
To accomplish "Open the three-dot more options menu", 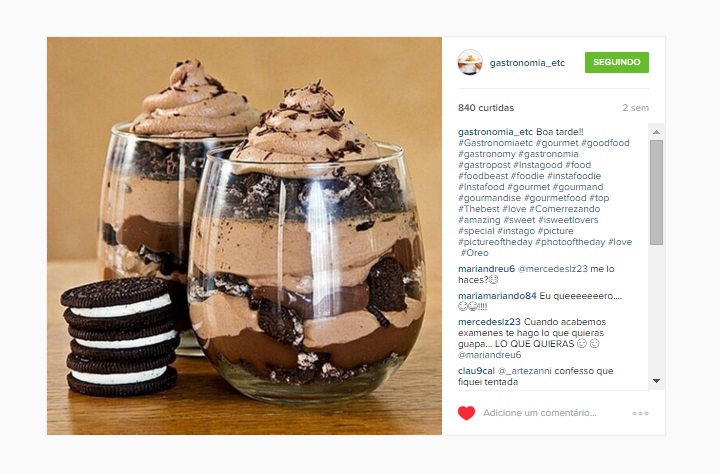I will click(640, 413).
